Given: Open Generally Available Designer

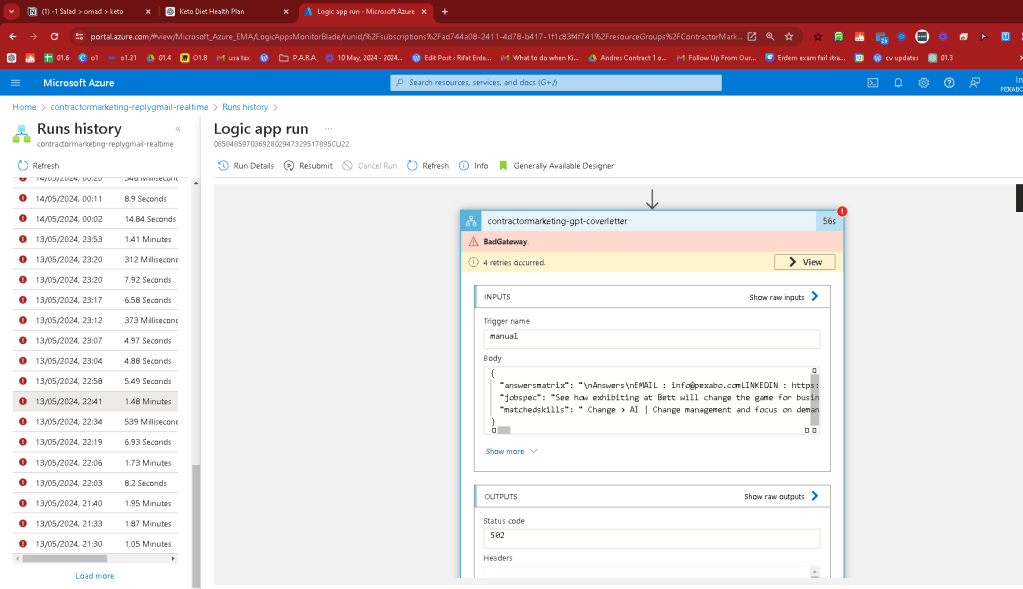Looking at the screenshot, I should [557, 166].
